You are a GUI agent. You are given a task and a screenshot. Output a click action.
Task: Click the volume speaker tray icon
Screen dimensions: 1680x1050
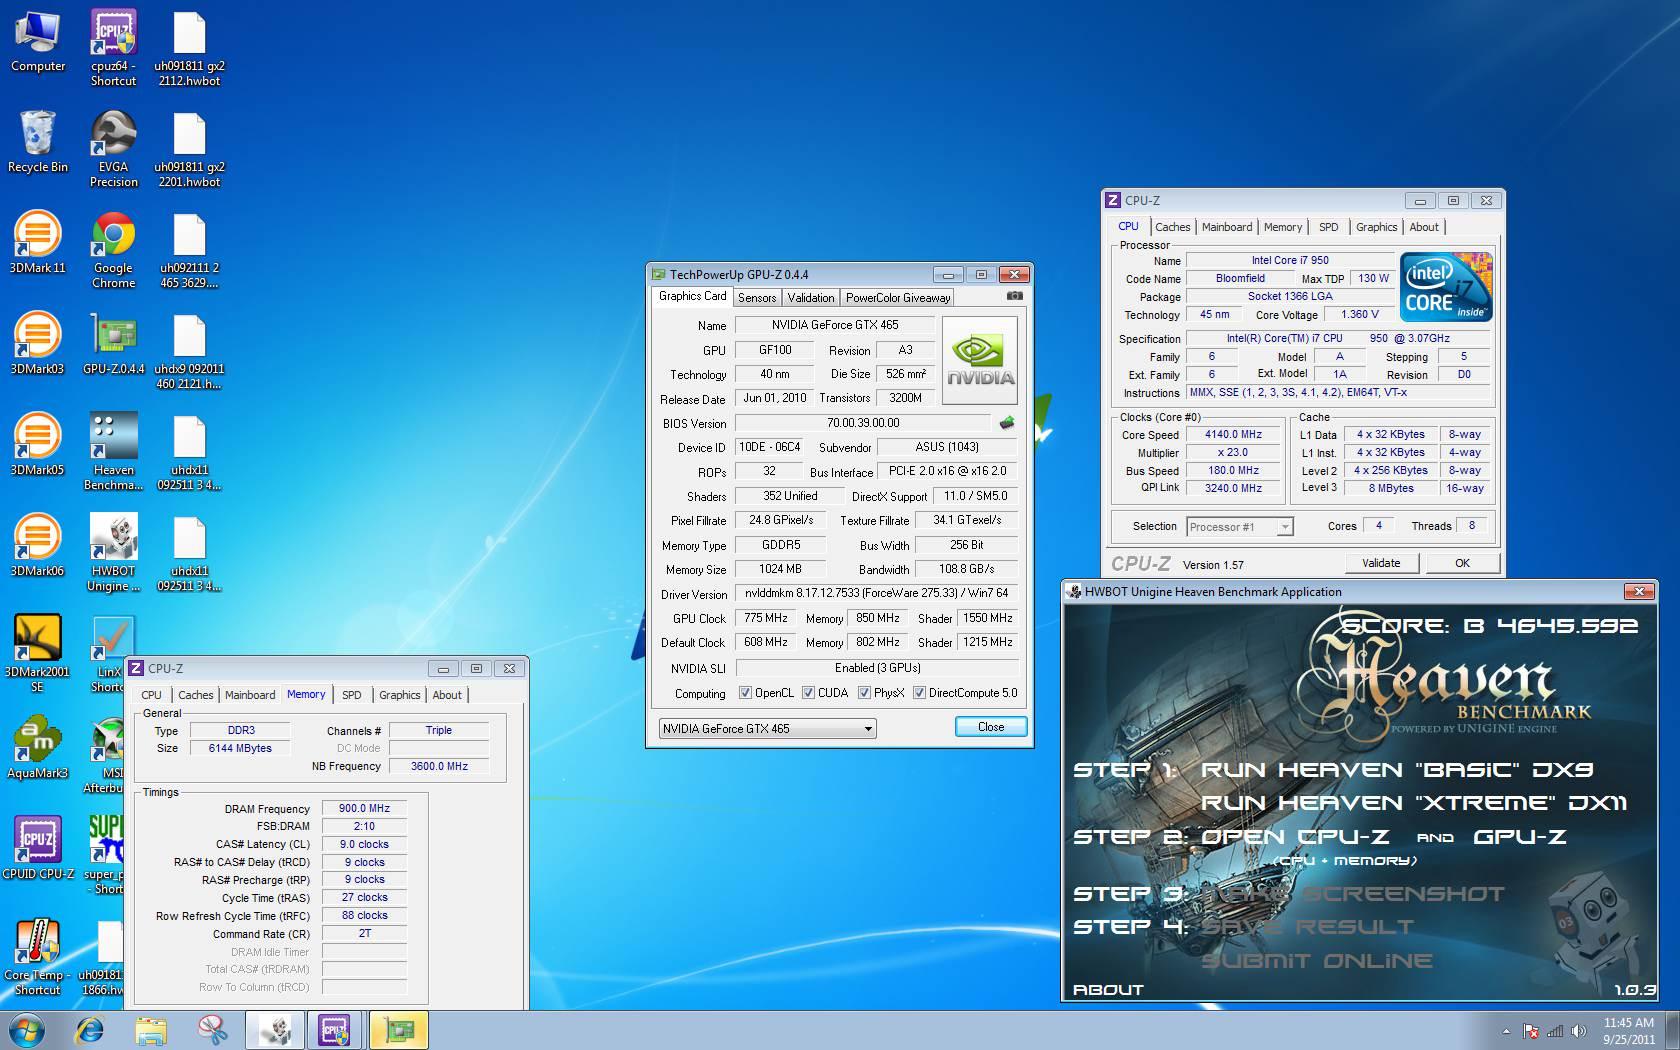click(x=1579, y=1030)
